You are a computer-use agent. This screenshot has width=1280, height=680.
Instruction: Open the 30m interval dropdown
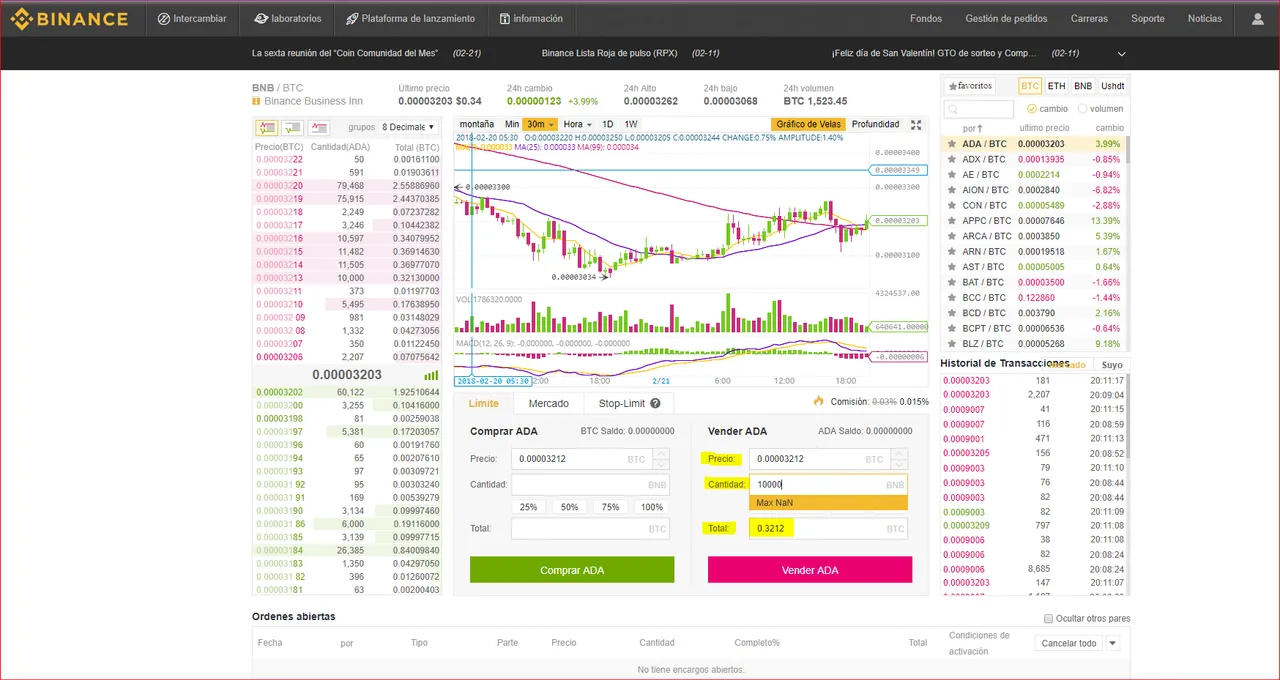click(x=540, y=124)
